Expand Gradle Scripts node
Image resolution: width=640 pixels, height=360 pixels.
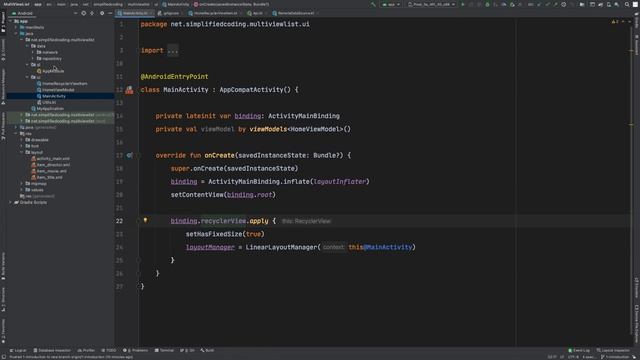11,202
